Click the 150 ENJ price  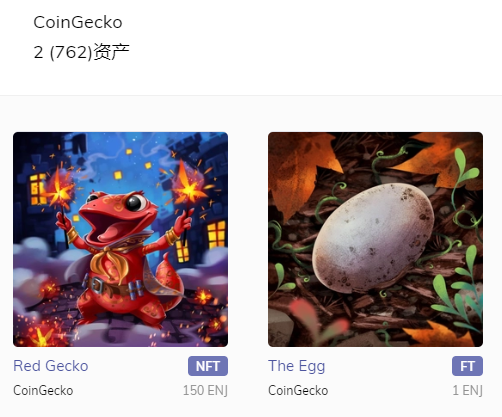pos(205,390)
